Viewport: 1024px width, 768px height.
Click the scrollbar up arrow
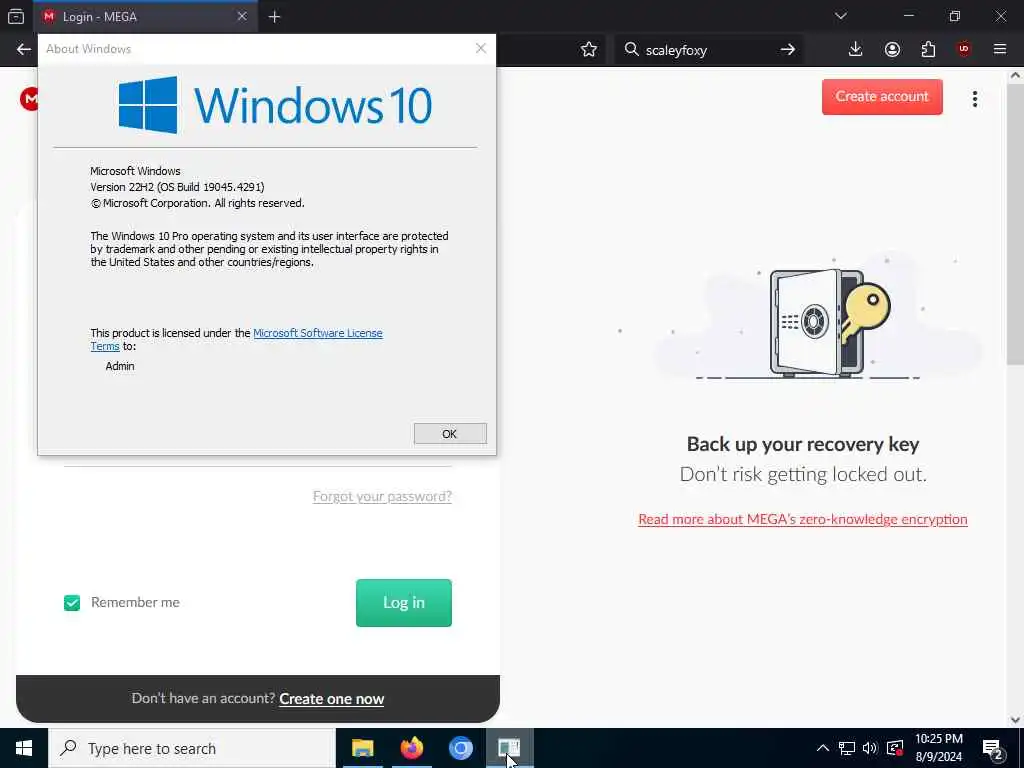1016,75
